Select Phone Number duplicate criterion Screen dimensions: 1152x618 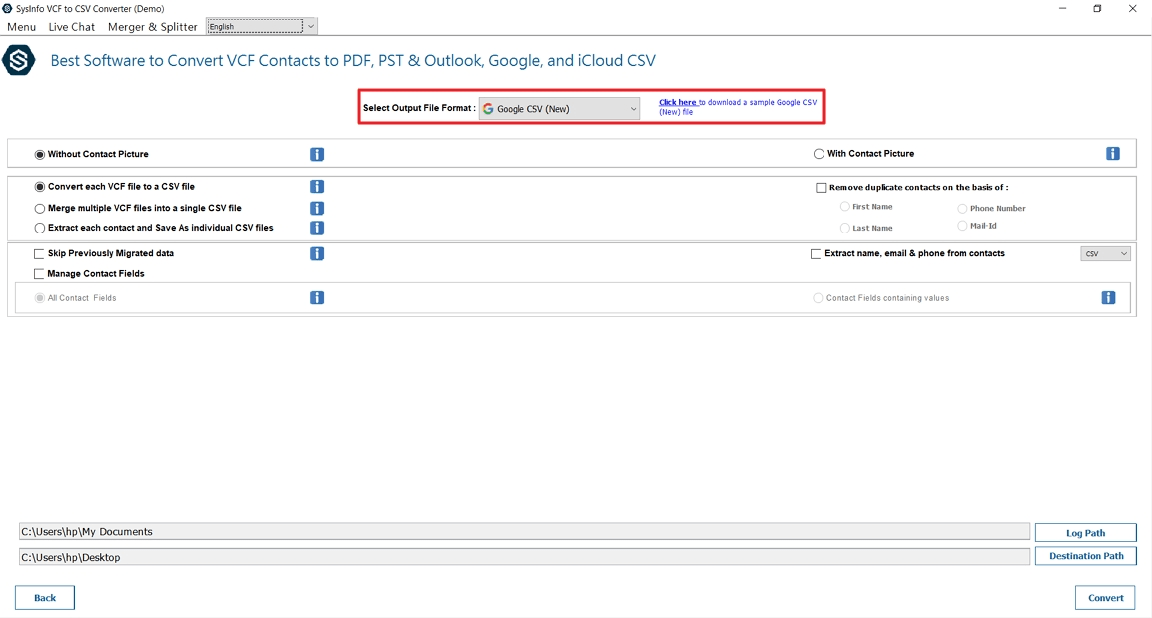tap(962, 209)
